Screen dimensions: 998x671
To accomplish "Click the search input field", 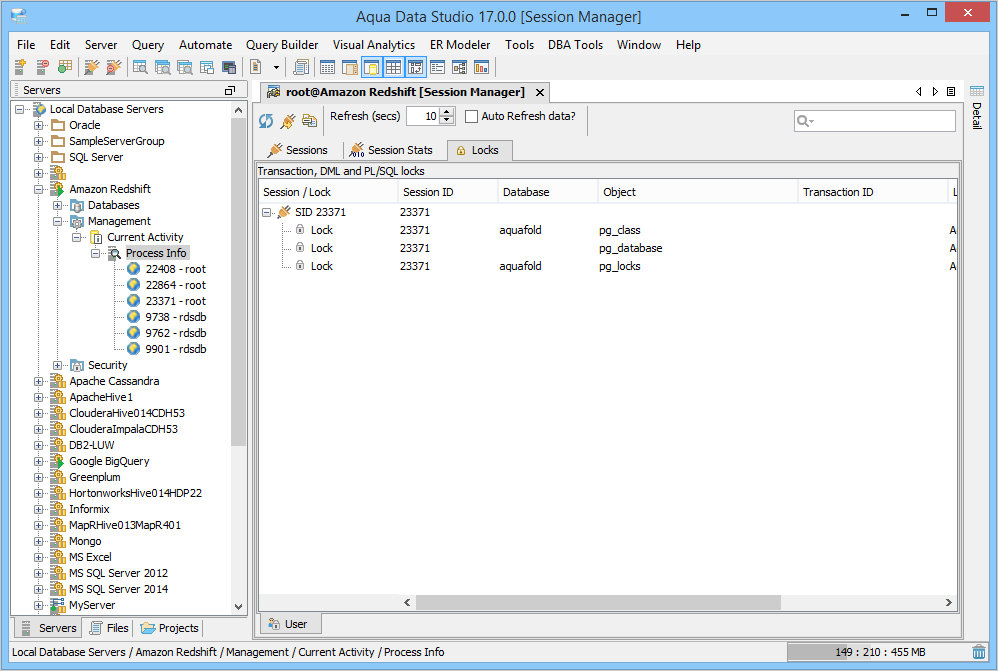I will (875, 121).
